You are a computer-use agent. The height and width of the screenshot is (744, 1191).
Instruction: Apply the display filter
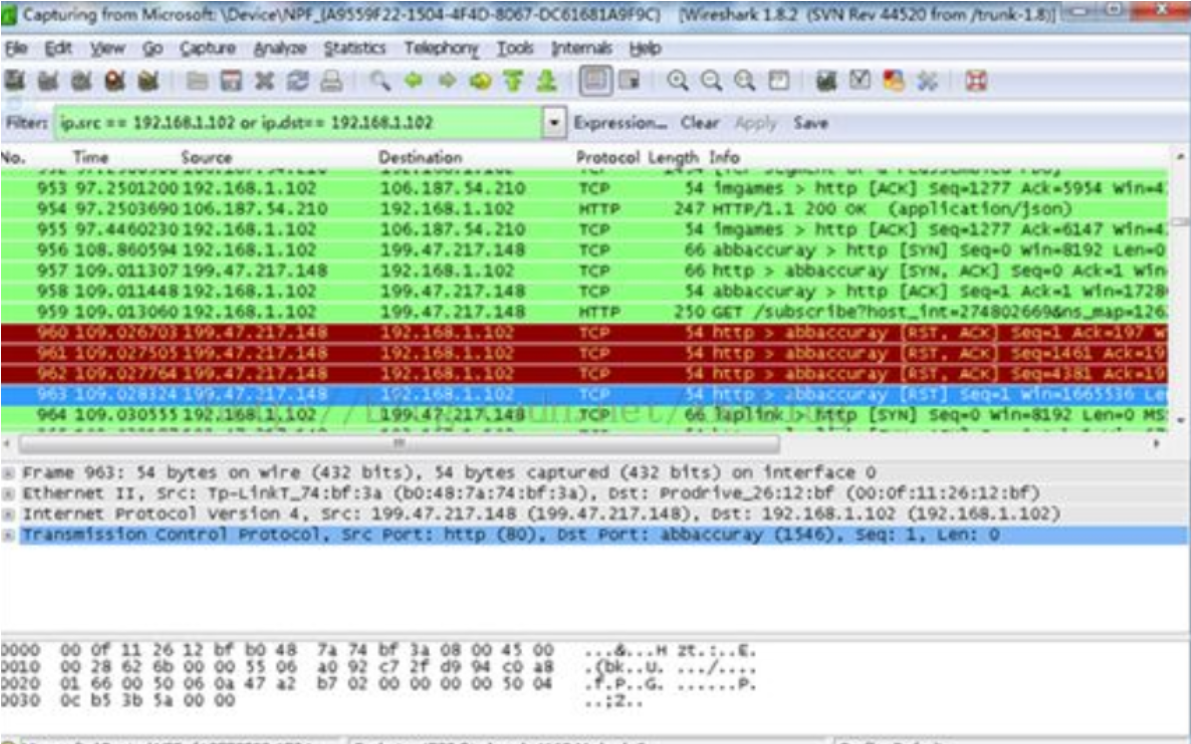pyautogui.click(x=756, y=122)
